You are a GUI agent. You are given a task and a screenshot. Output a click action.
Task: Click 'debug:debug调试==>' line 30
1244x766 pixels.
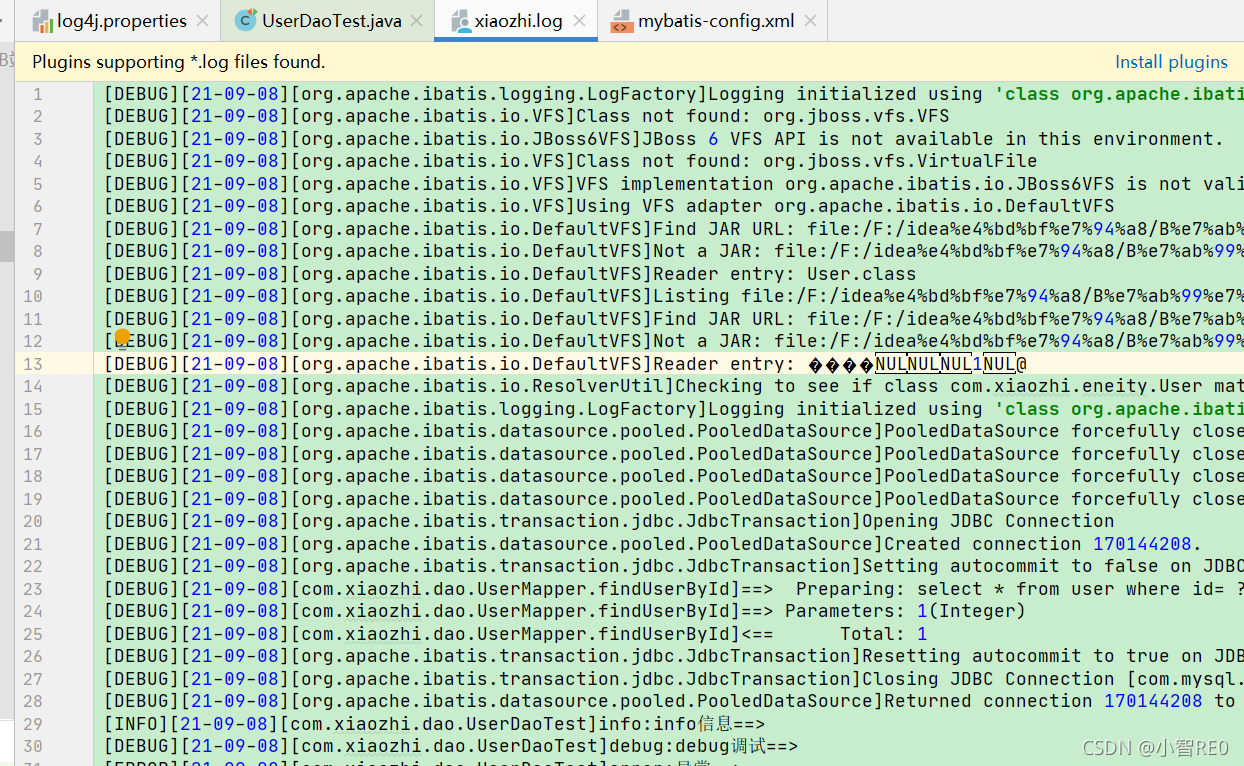point(451,746)
